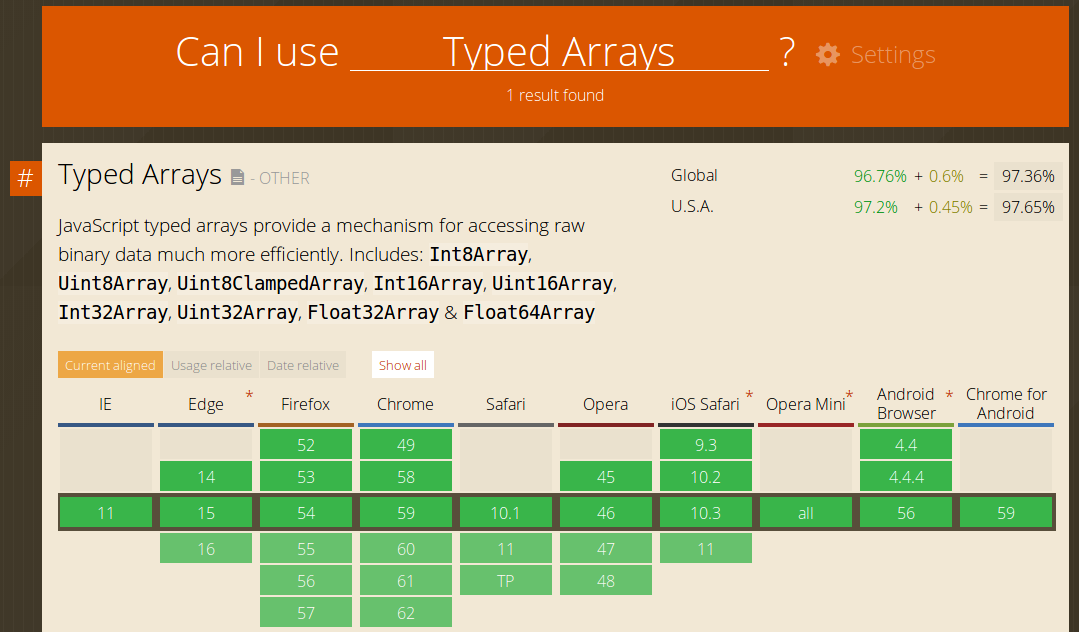This screenshot has width=1079, height=632.
Task: Open the Settings link in header
Action: [892, 55]
